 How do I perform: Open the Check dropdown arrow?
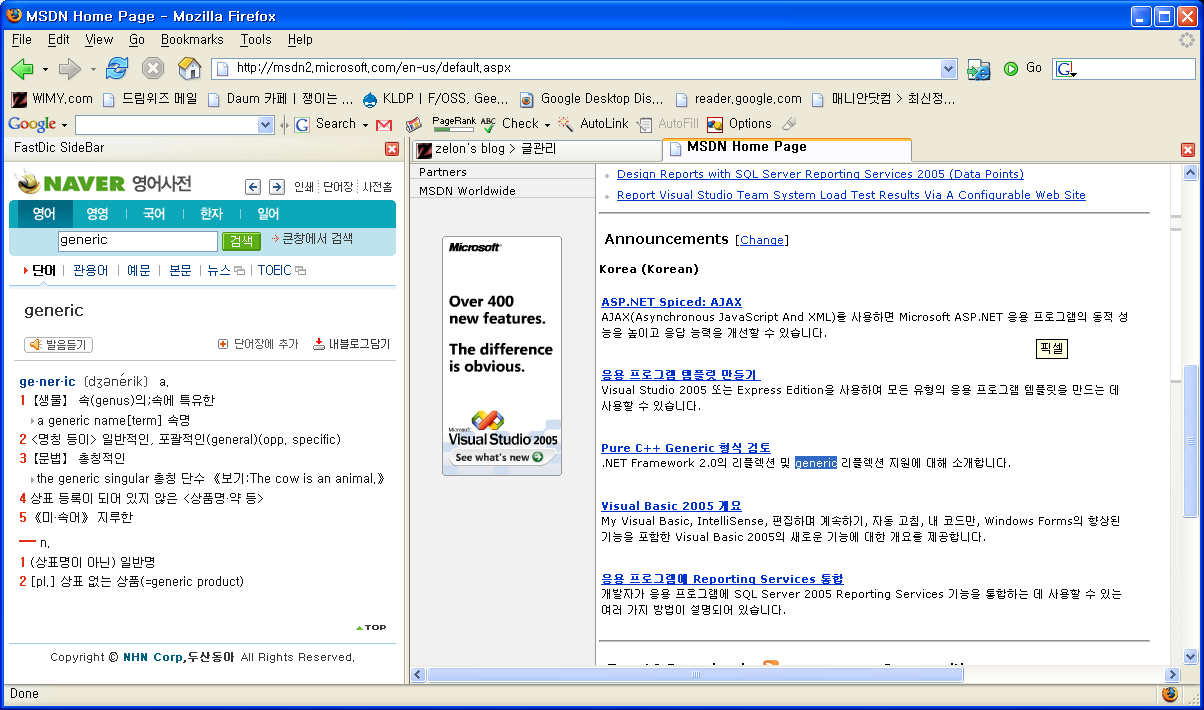click(548, 125)
